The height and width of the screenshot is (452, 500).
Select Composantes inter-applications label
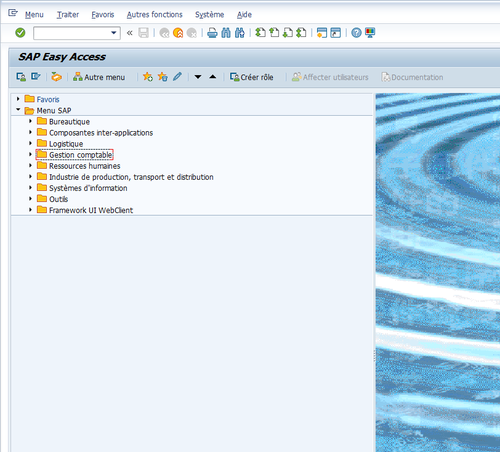101,133
